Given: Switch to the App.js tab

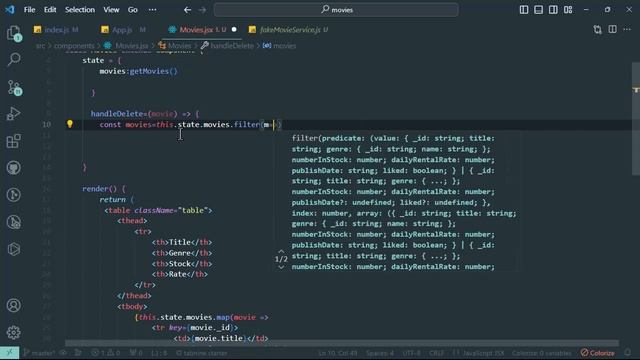Looking at the screenshot, I should tap(123, 29).
